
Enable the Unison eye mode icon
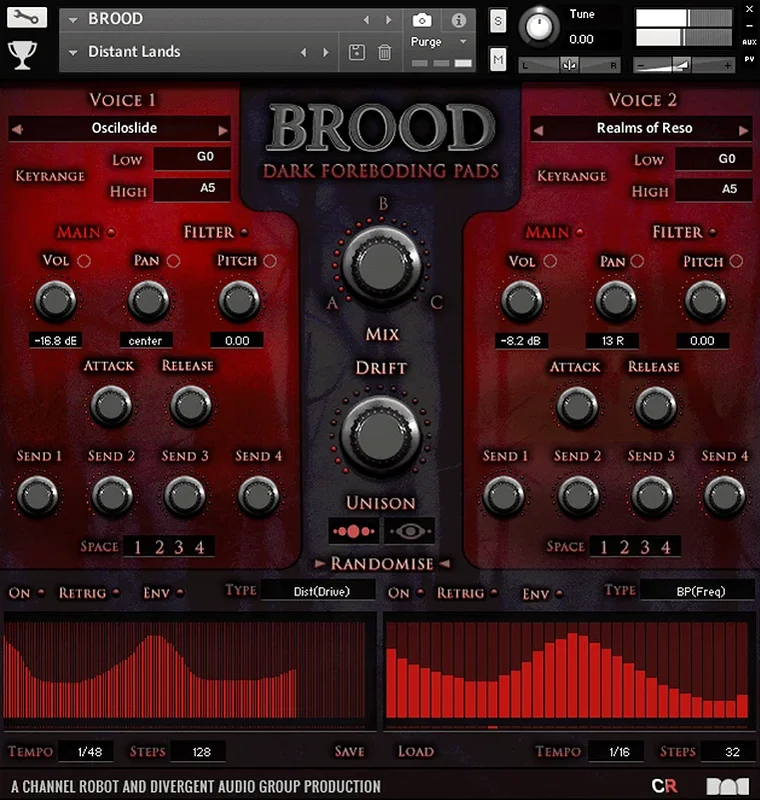tap(410, 532)
